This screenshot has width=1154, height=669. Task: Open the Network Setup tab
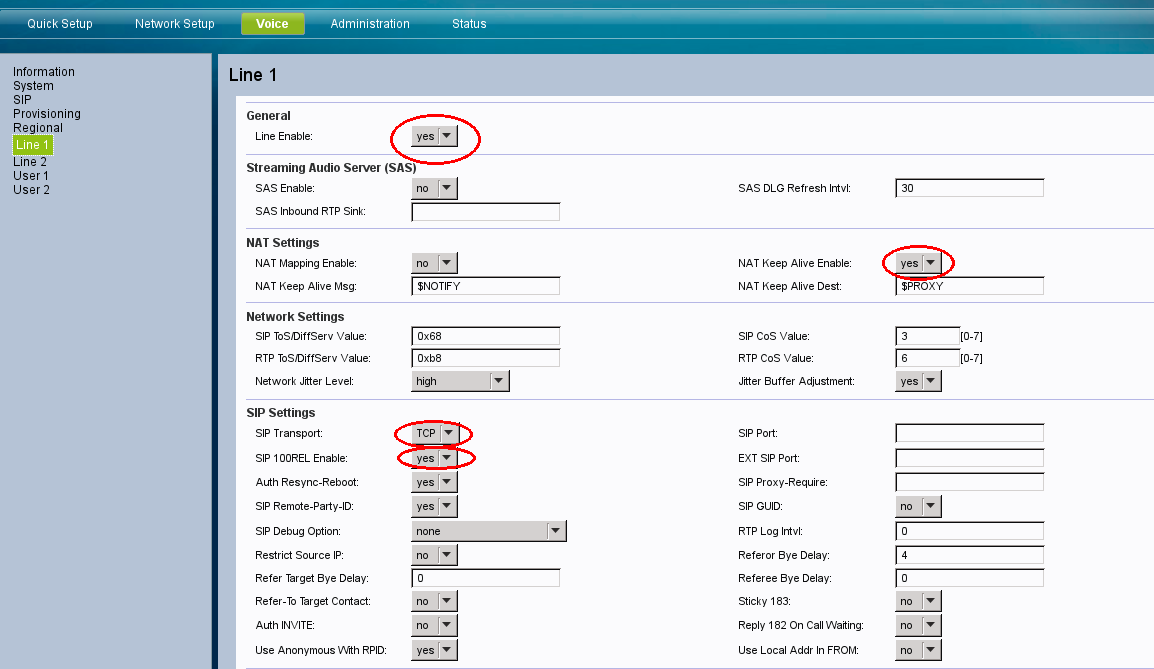click(x=175, y=24)
